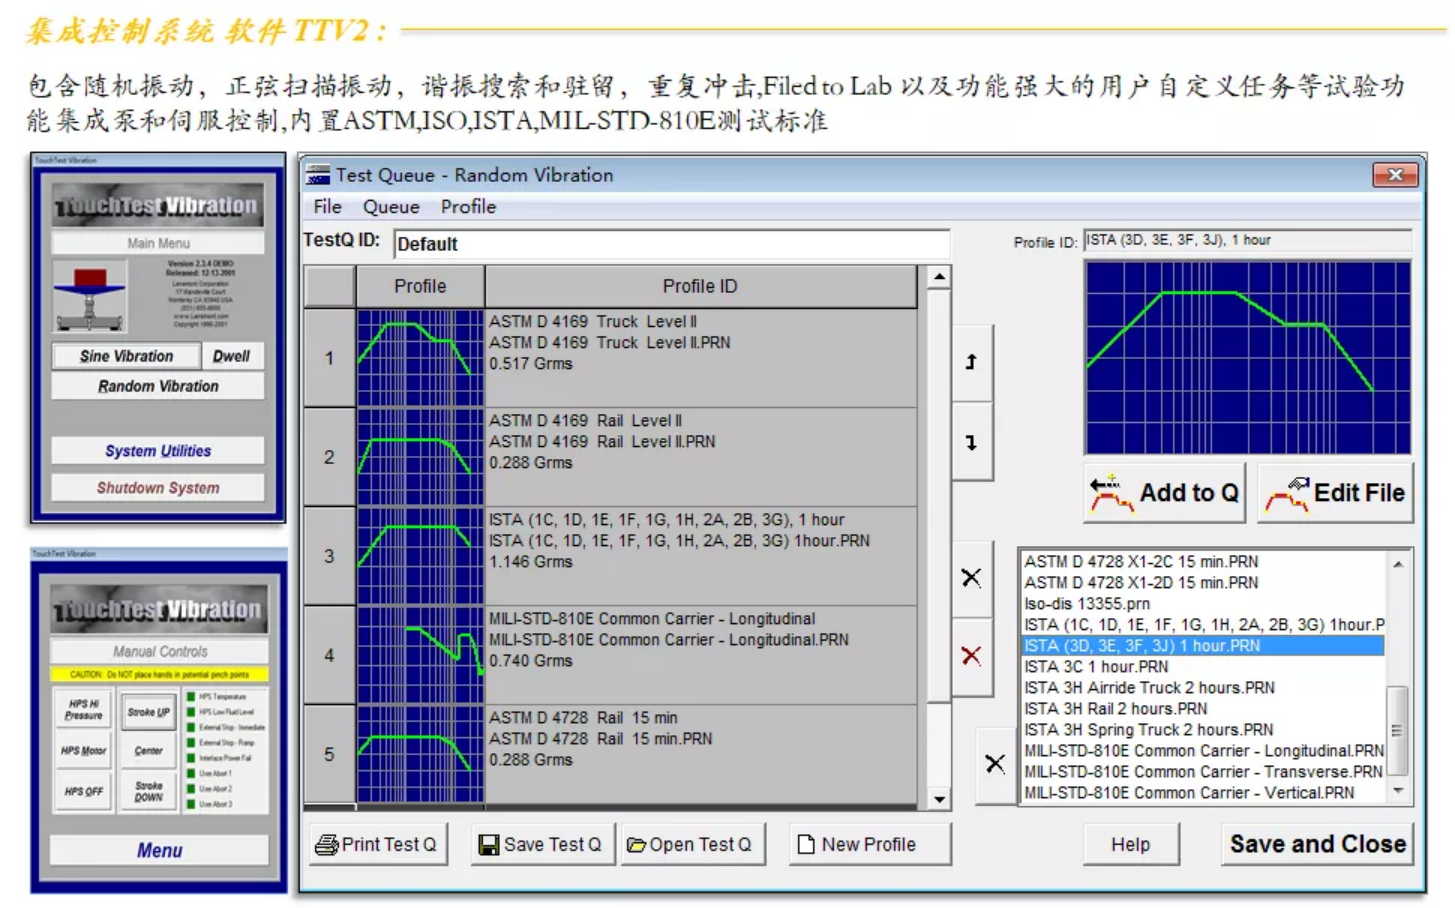Click Stroke DOWN in Manual Controls
This screenshot has height=908, width=1455.
[149, 792]
